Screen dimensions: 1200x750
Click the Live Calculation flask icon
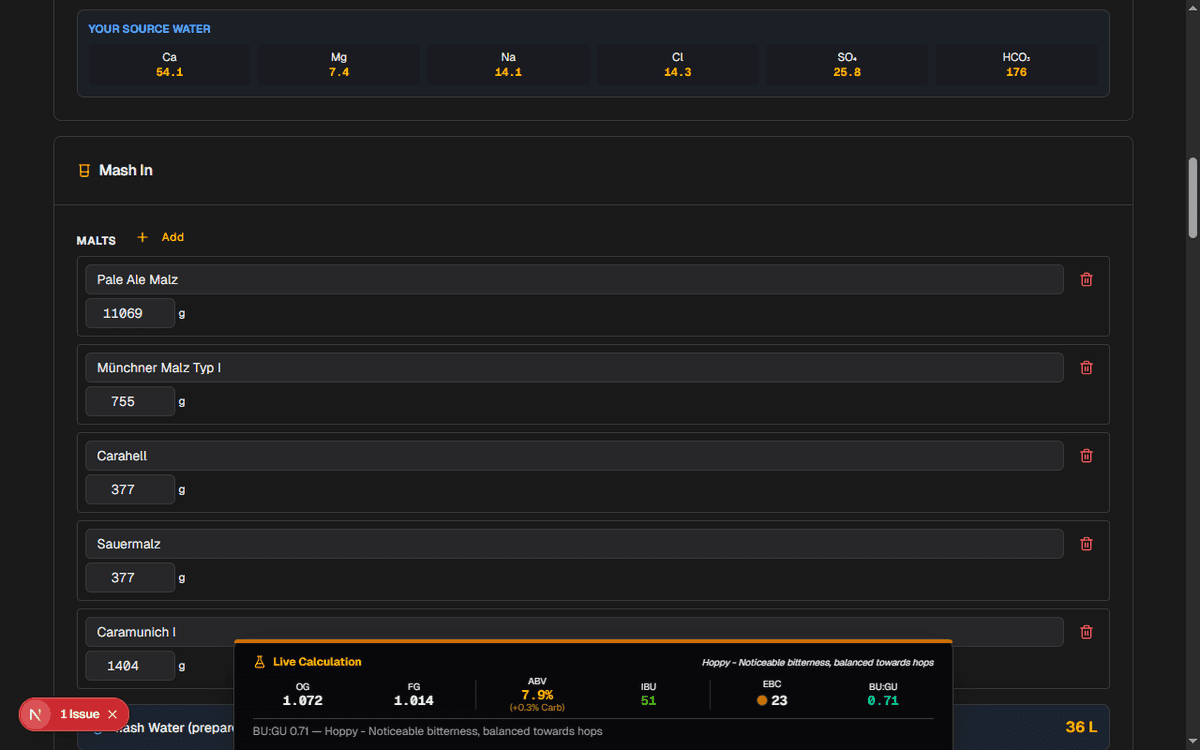tap(259, 662)
